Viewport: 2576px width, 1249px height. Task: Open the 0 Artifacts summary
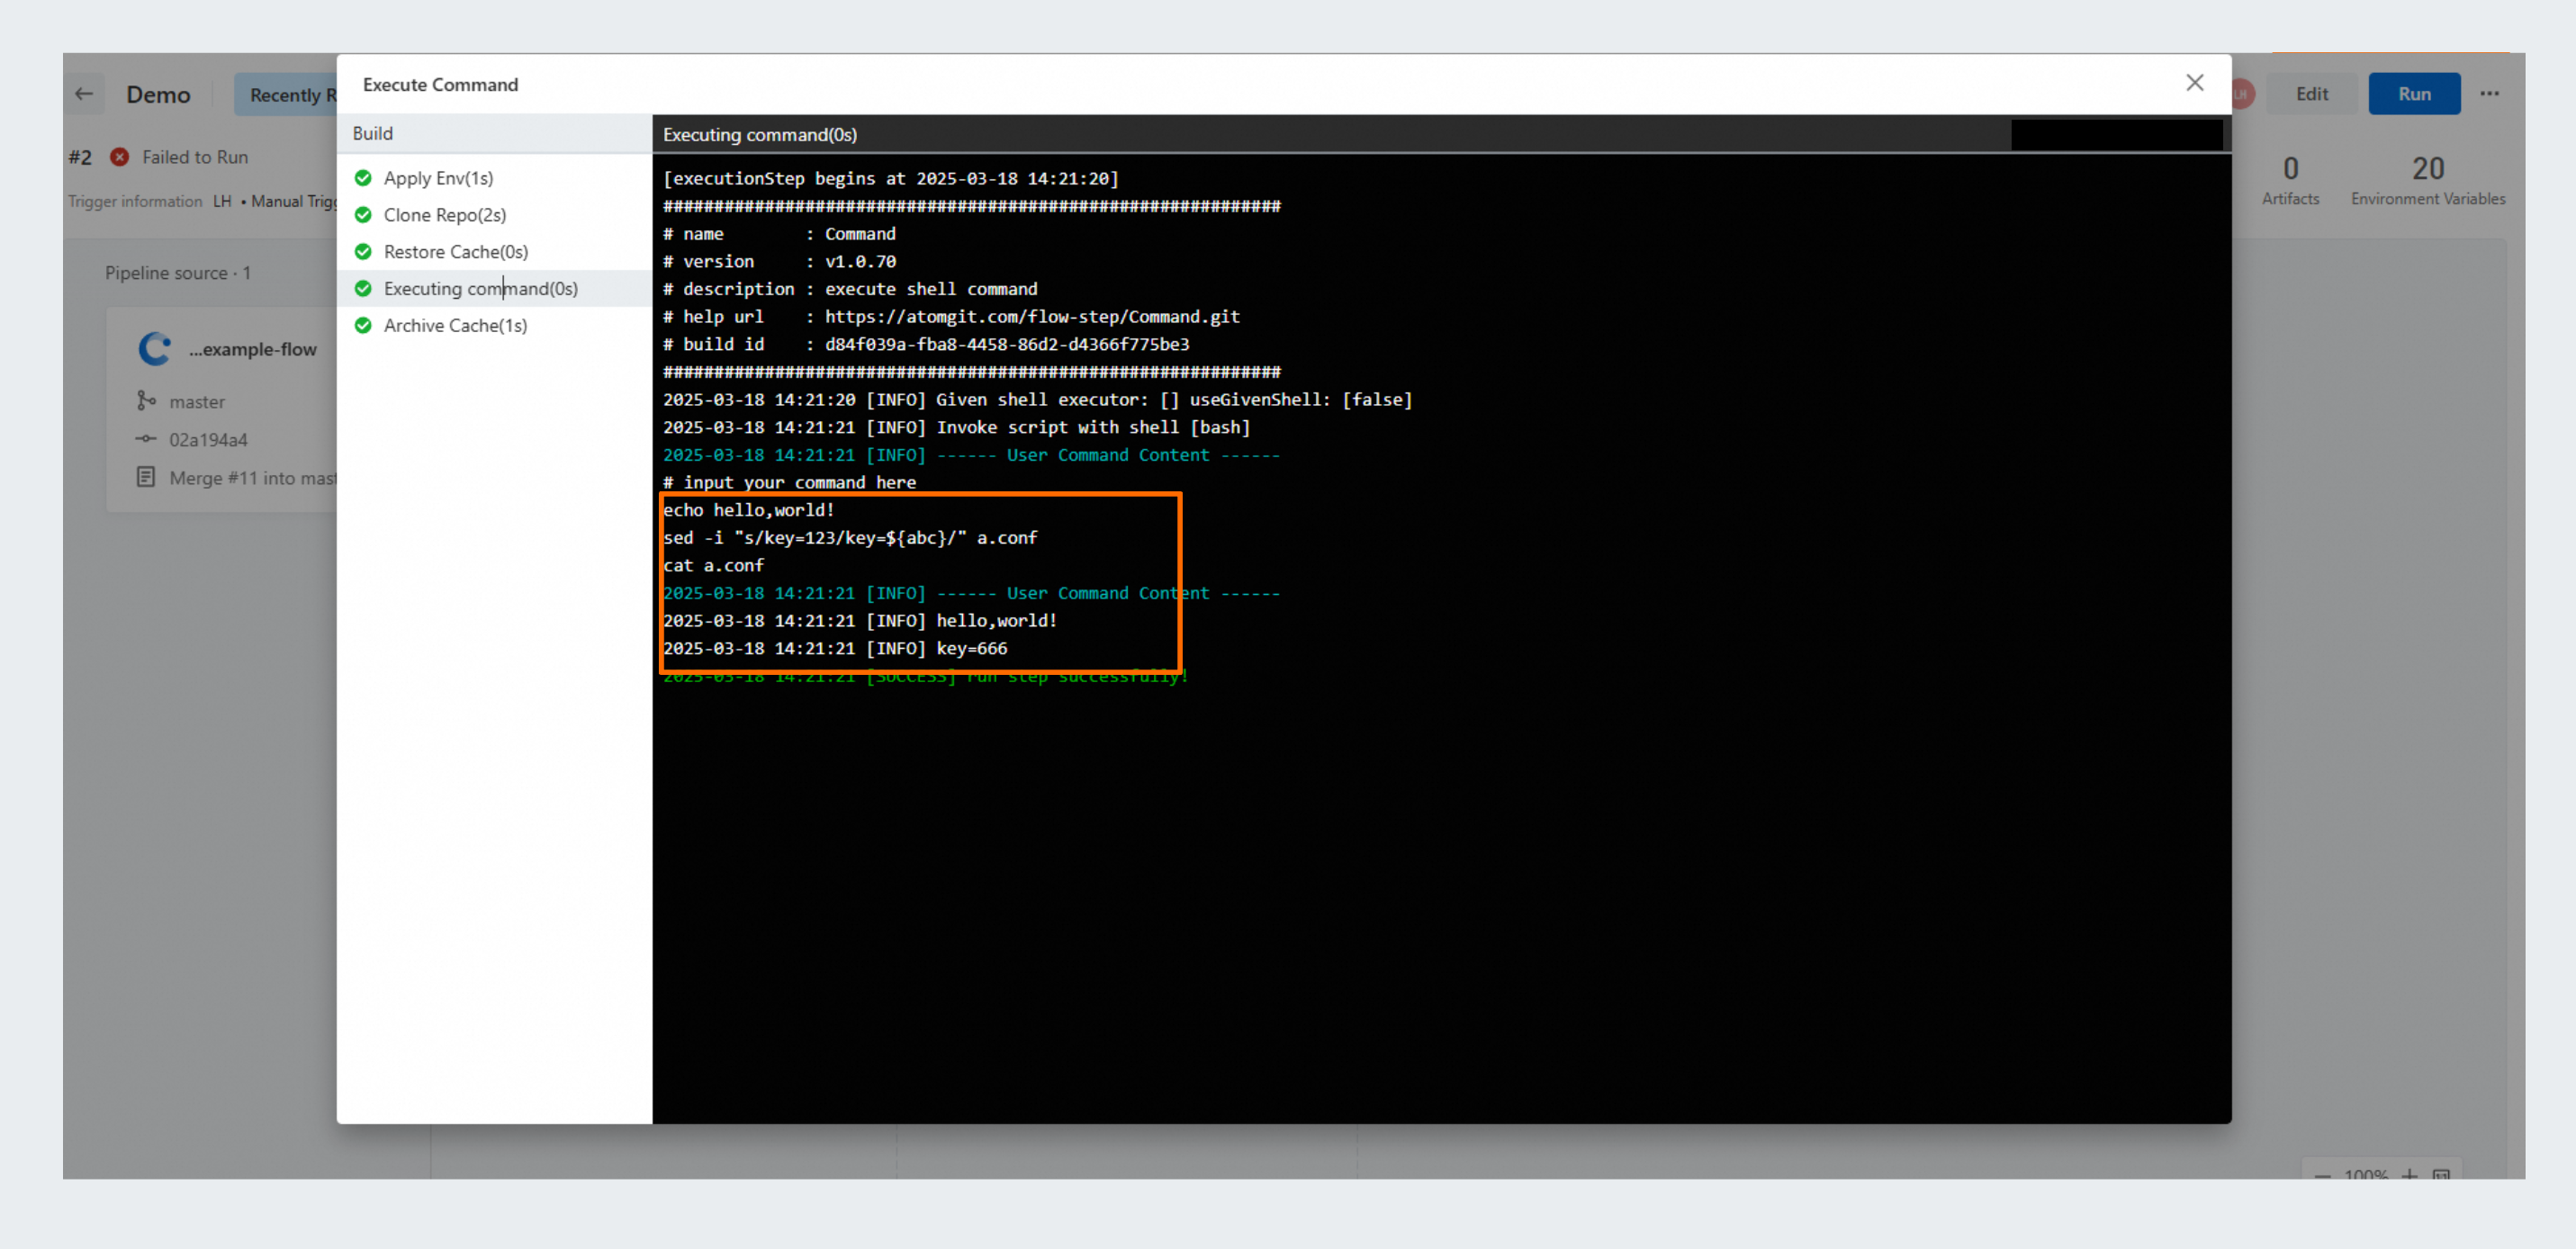2289,180
